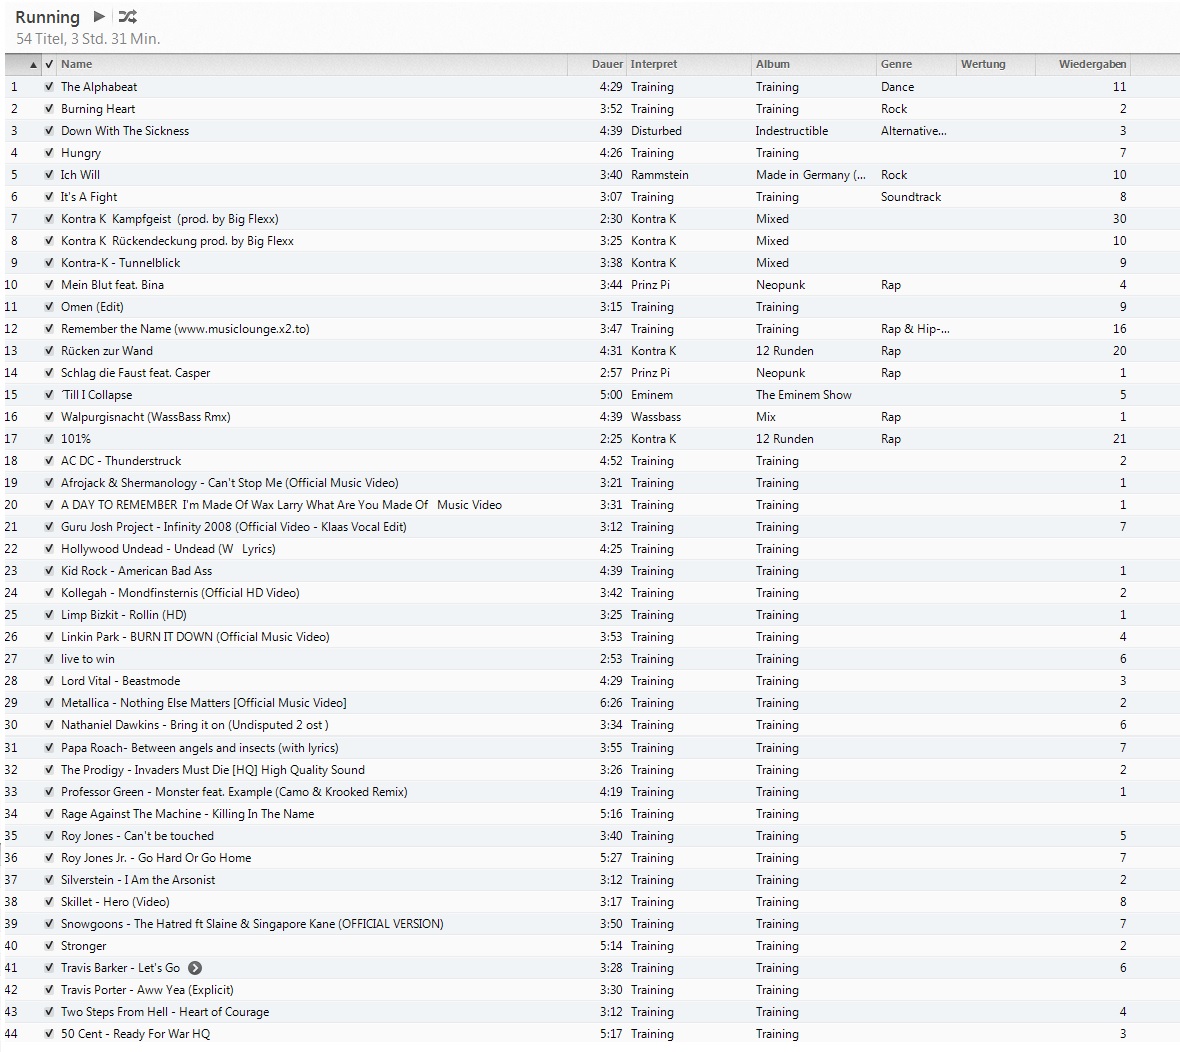Open arrow menu next to Travis Barker - Let's Go
Image resolution: width=1180 pixels, height=1052 pixels.
pos(195,968)
